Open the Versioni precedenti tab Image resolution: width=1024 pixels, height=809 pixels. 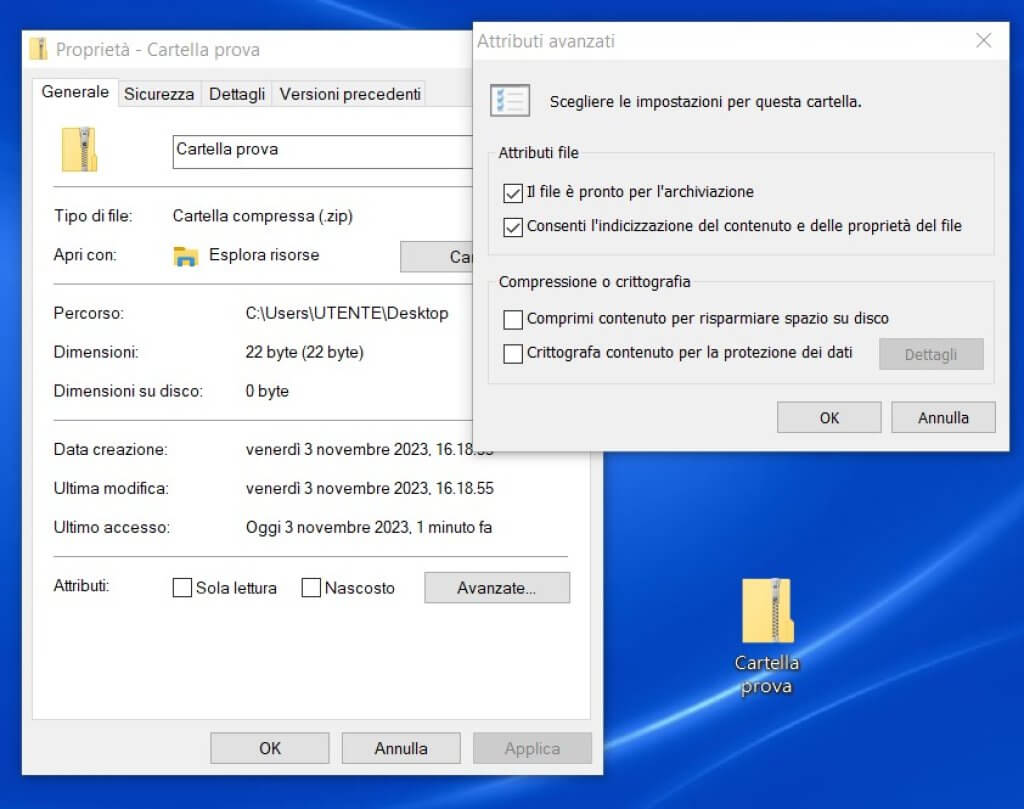coord(349,93)
